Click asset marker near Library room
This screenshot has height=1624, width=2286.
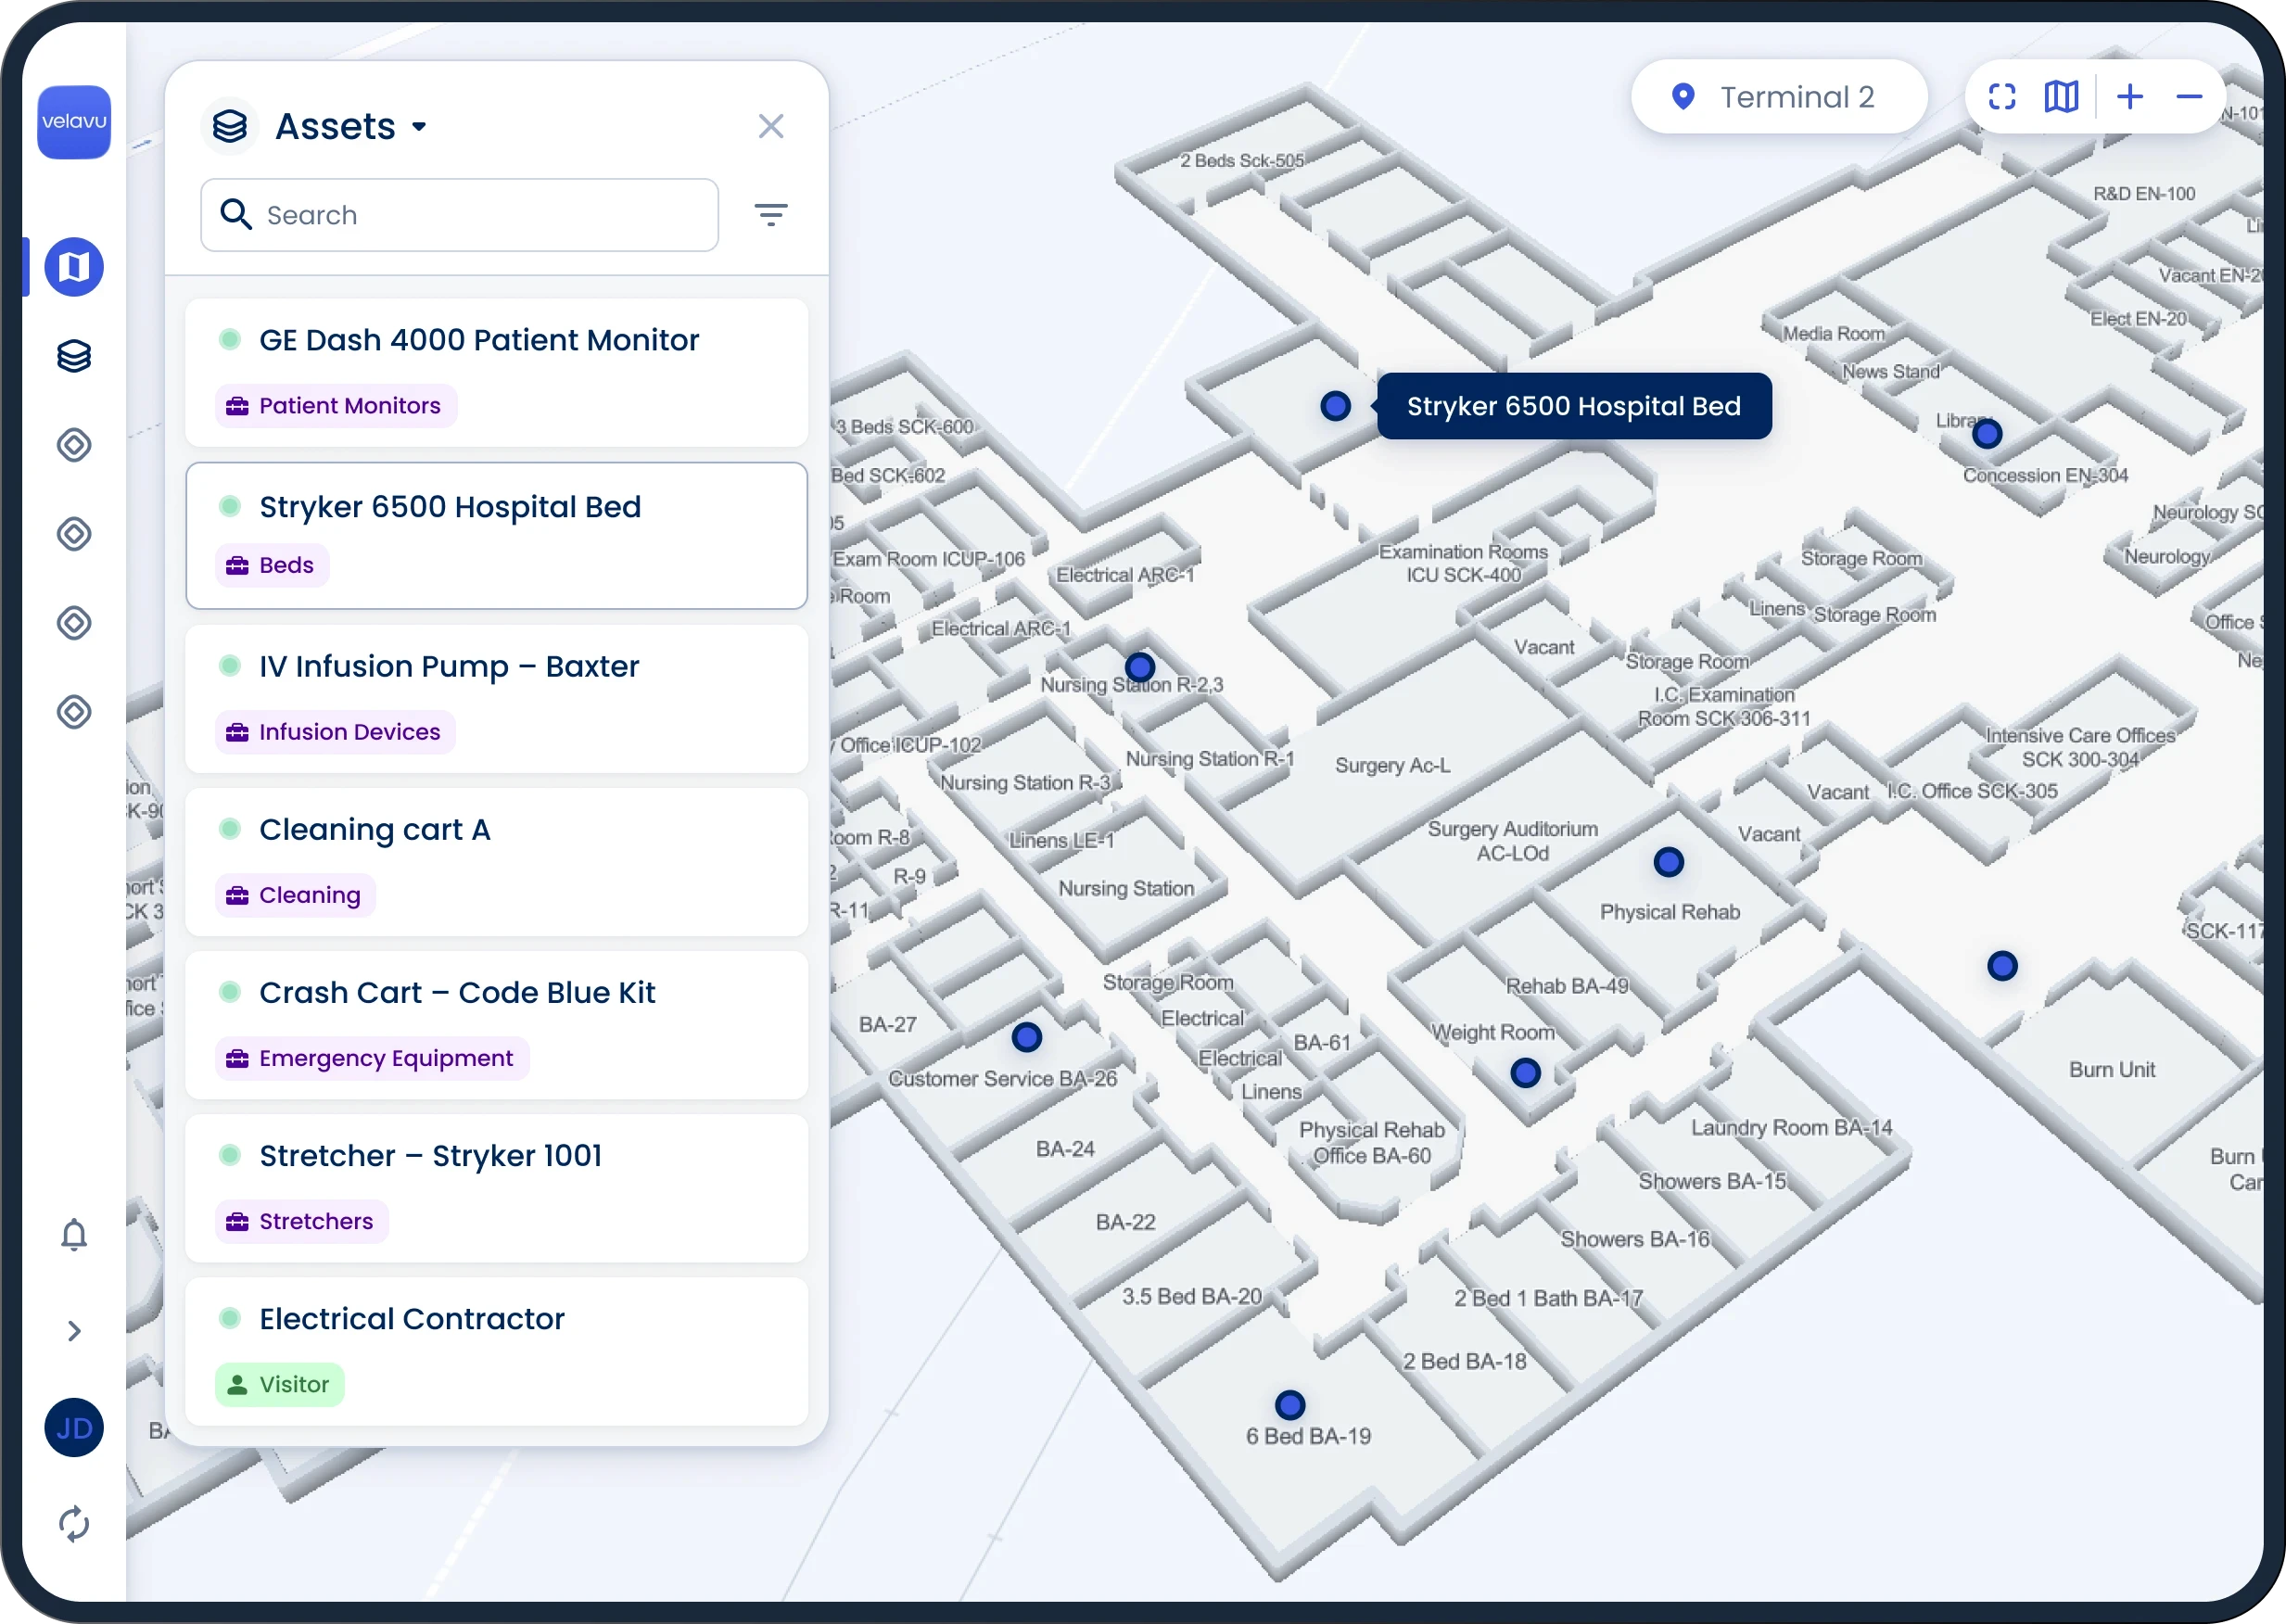click(x=1987, y=434)
